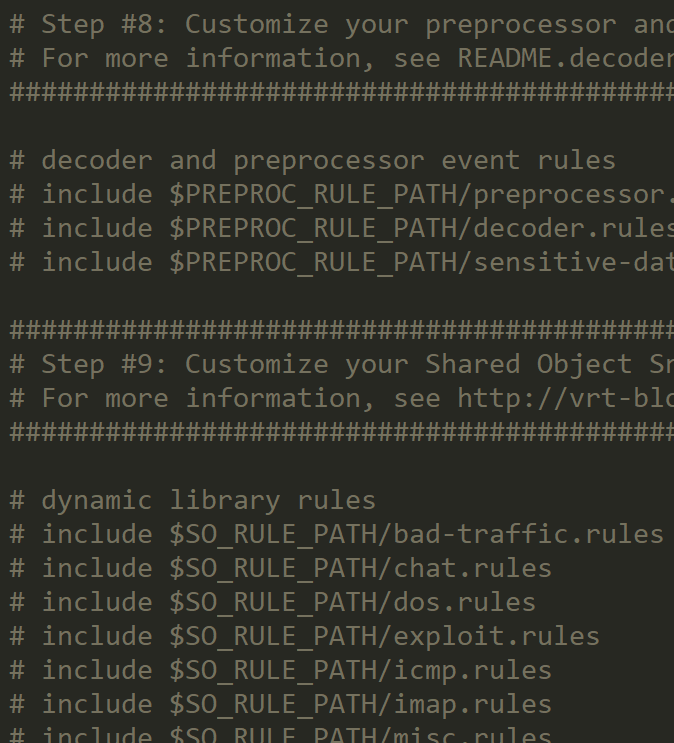Click the sensitive-data include line
674x743 pixels.
click(x=342, y=263)
